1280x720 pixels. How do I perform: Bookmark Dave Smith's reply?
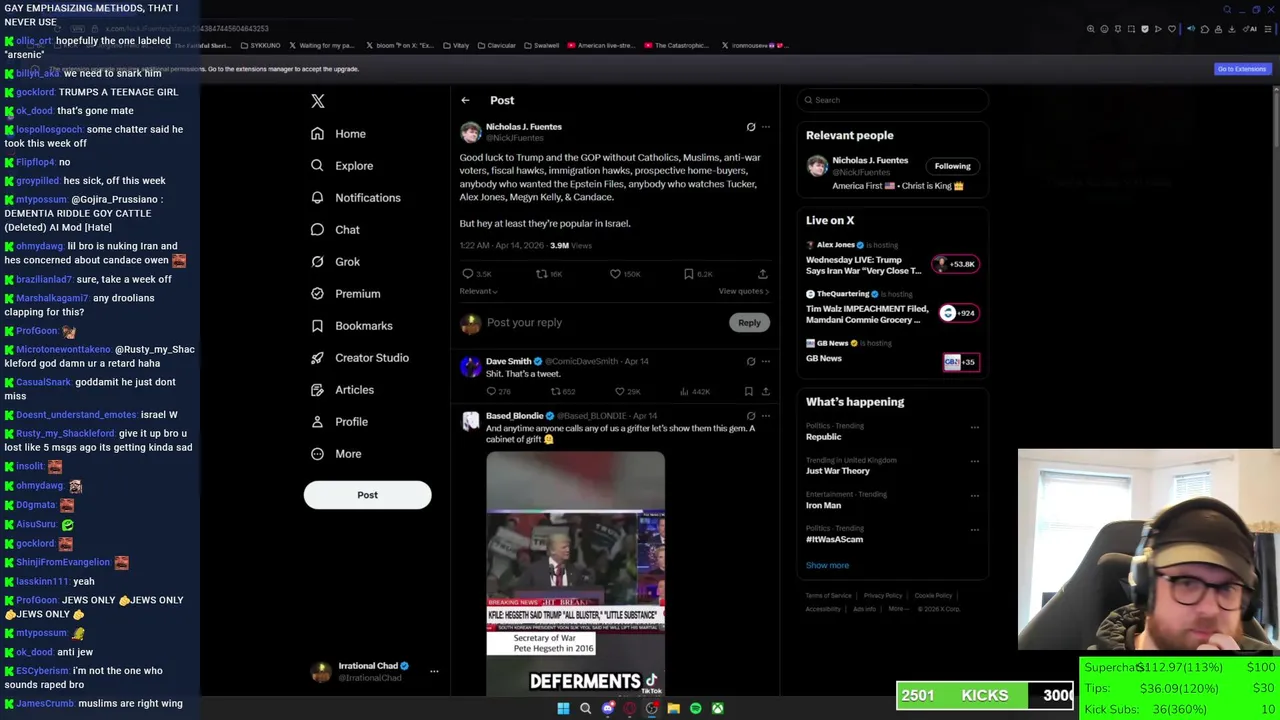(x=748, y=392)
